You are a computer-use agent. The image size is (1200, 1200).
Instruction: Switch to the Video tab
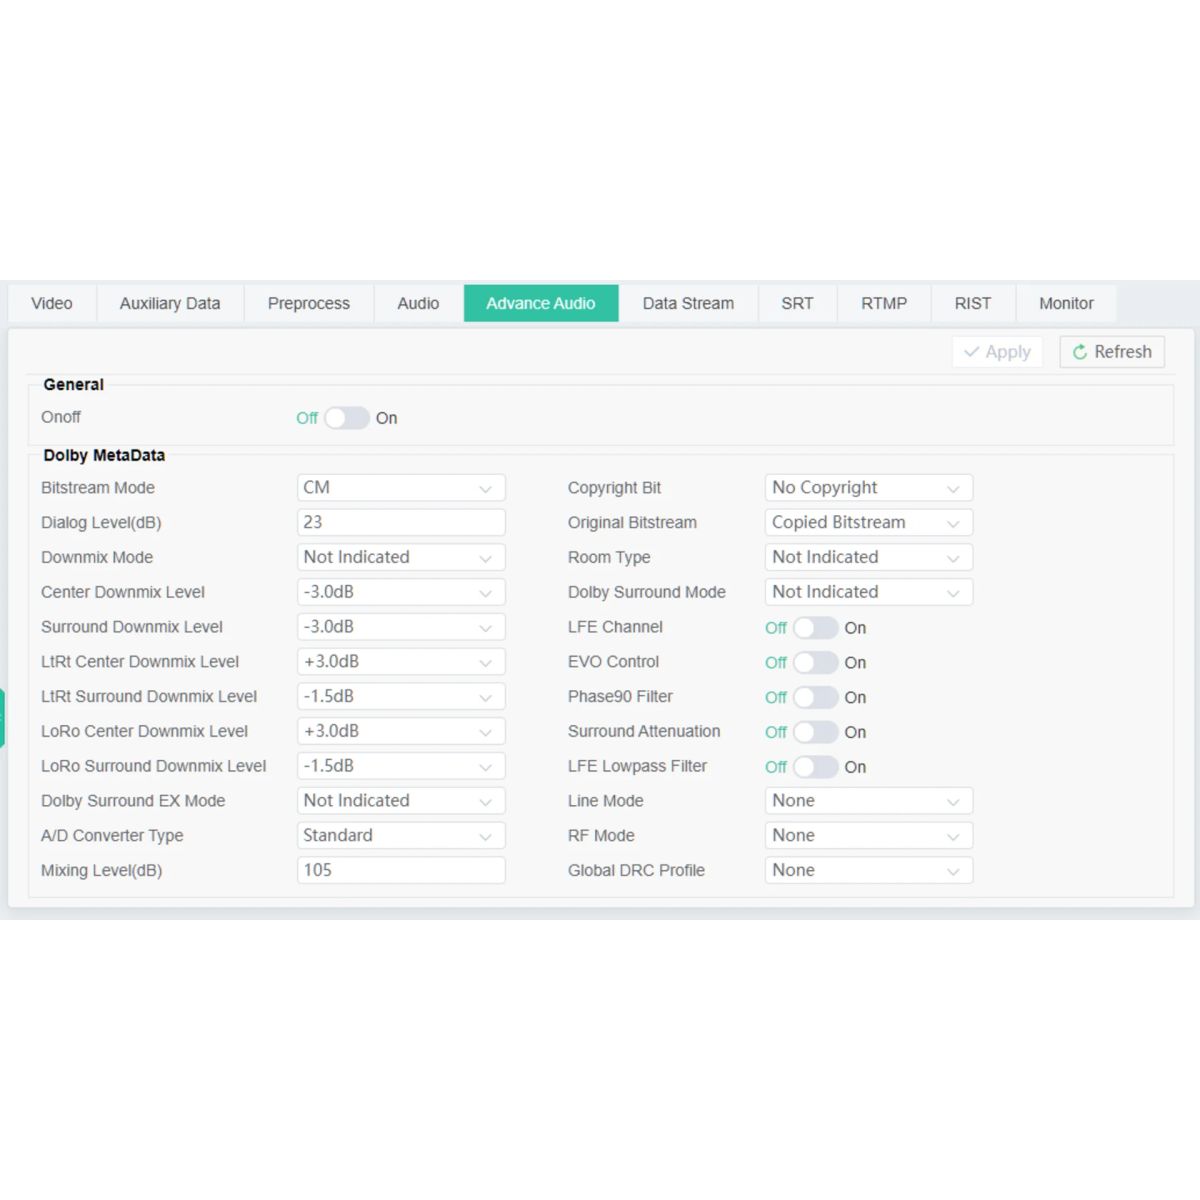(52, 303)
